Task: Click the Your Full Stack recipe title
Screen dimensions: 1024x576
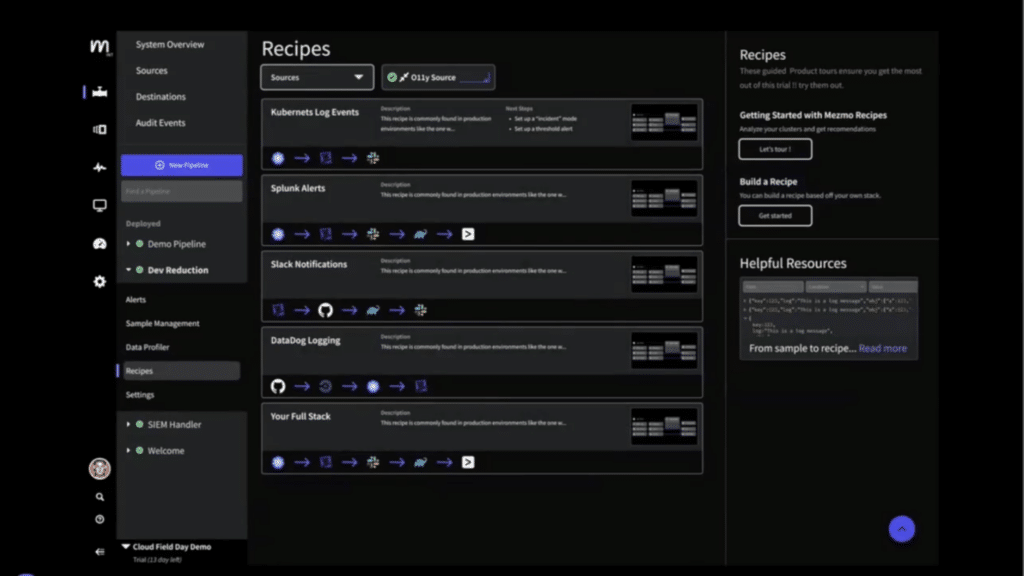Action: [x=300, y=417]
